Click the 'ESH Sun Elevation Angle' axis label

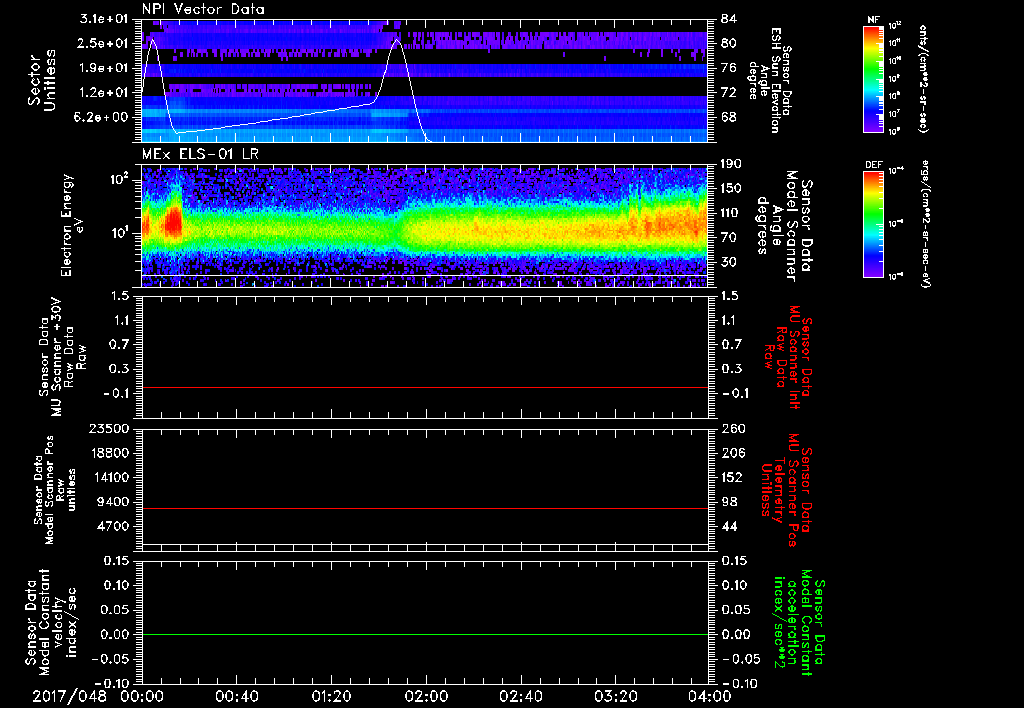click(x=769, y=80)
